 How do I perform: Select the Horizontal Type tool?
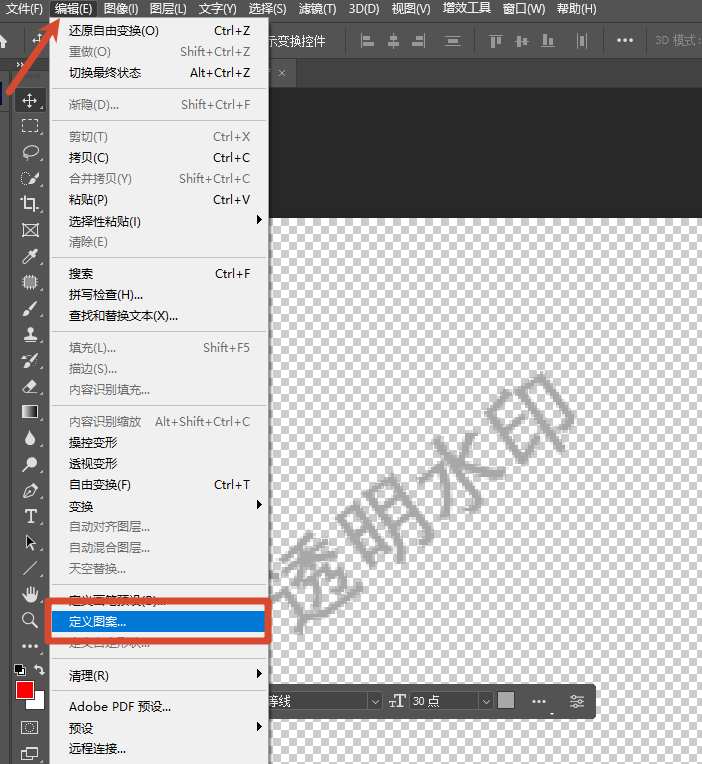coord(30,516)
